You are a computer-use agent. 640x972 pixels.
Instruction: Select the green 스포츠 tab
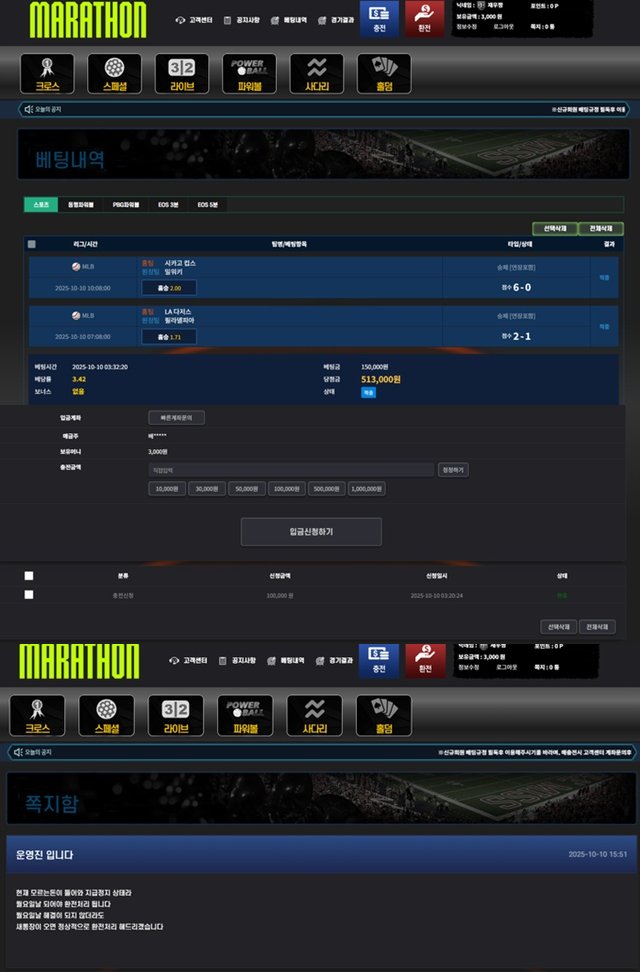(x=41, y=205)
